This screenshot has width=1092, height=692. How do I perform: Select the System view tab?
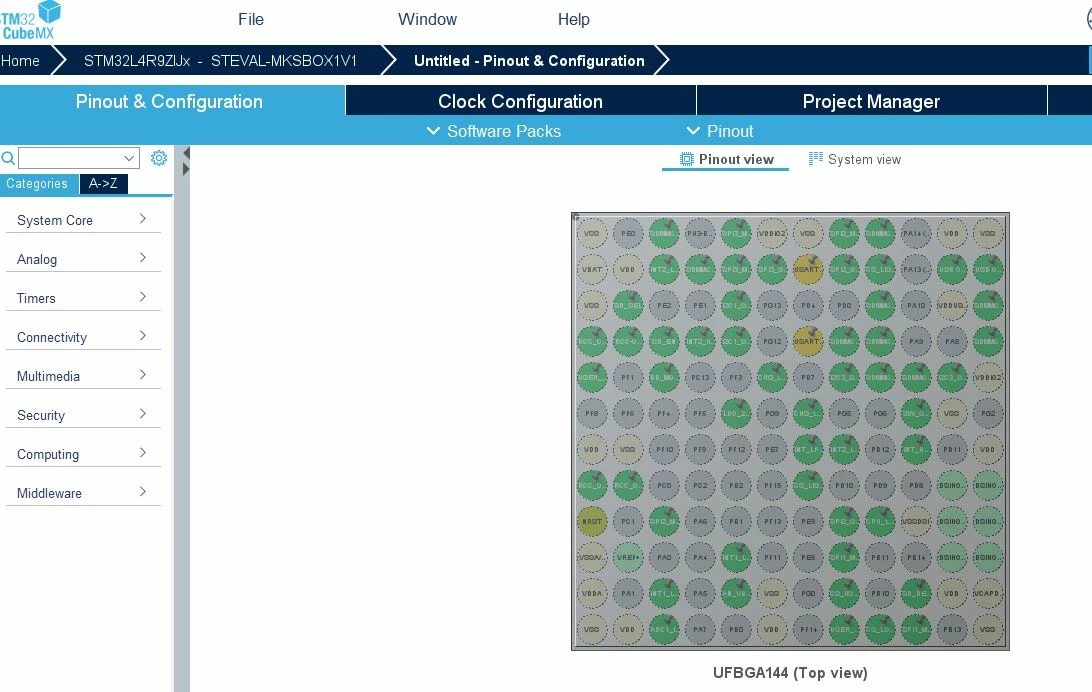click(x=855, y=159)
